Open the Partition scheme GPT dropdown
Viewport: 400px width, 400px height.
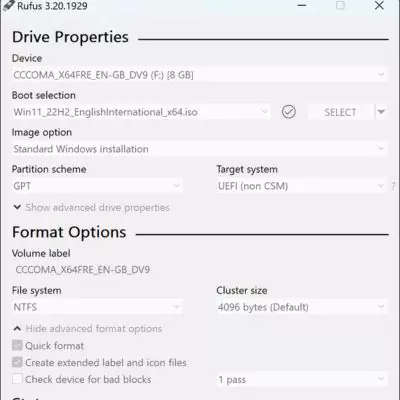tap(97, 186)
